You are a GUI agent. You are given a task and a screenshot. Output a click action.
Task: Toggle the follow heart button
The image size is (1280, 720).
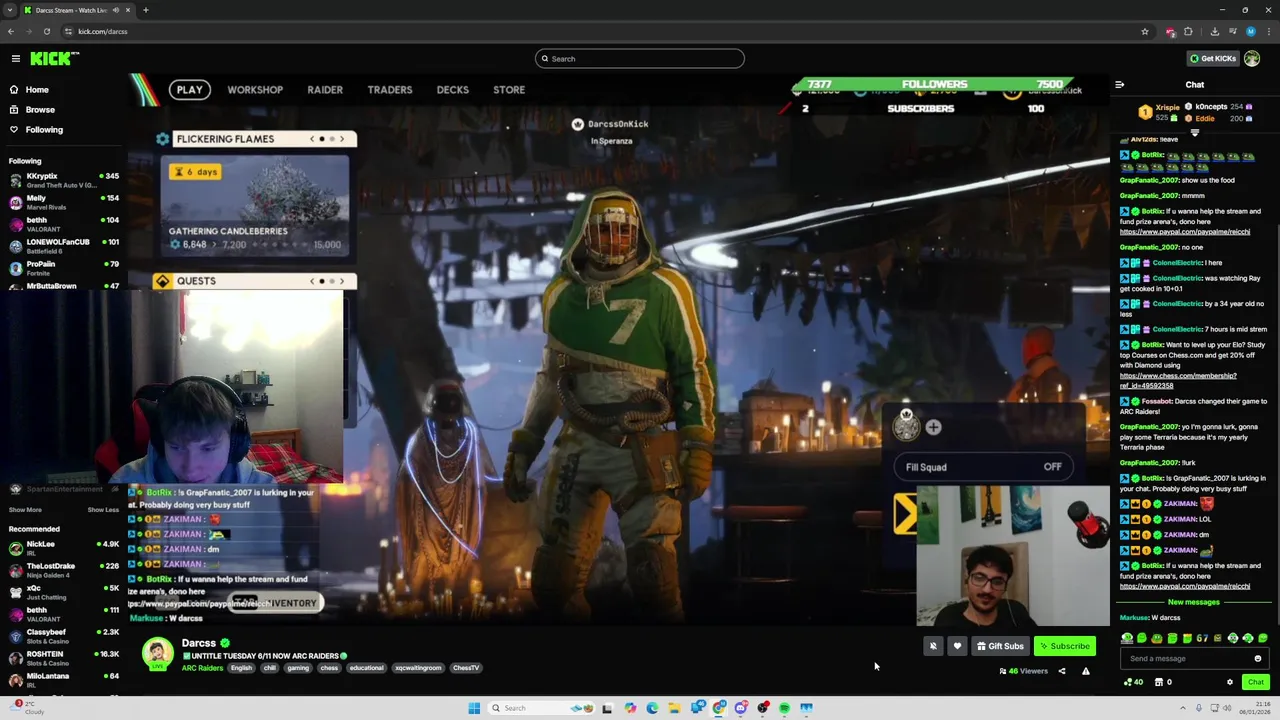pyautogui.click(x=957, y=646)
